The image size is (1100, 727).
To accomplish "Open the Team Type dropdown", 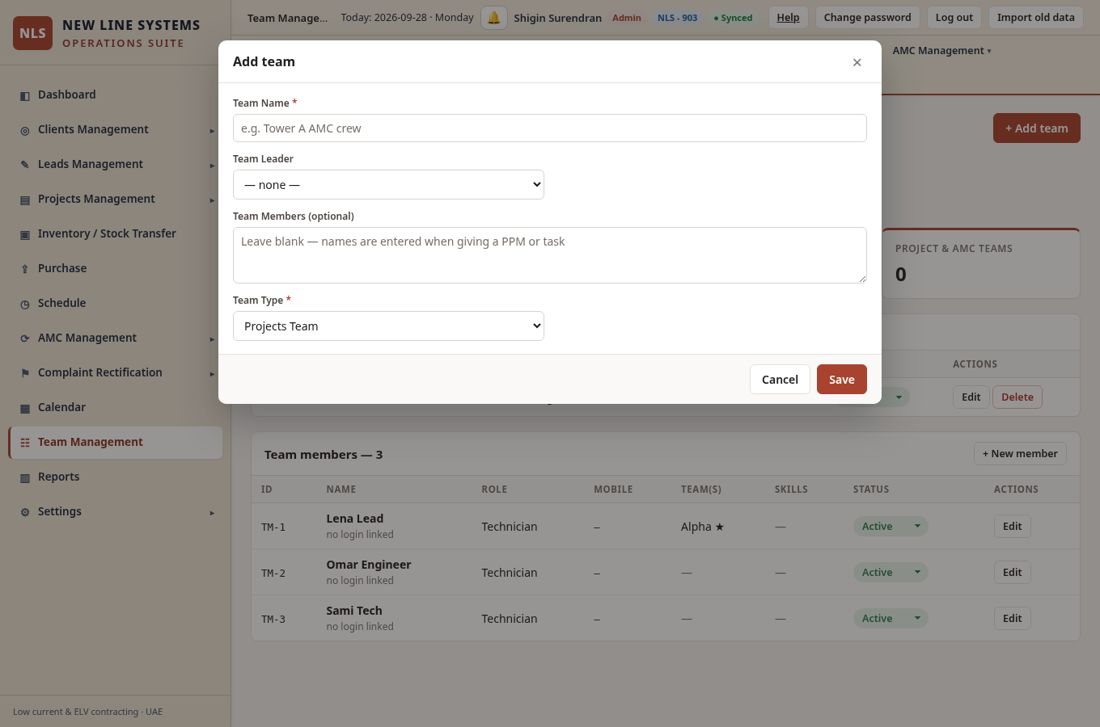I will click(x=388, y=326).
